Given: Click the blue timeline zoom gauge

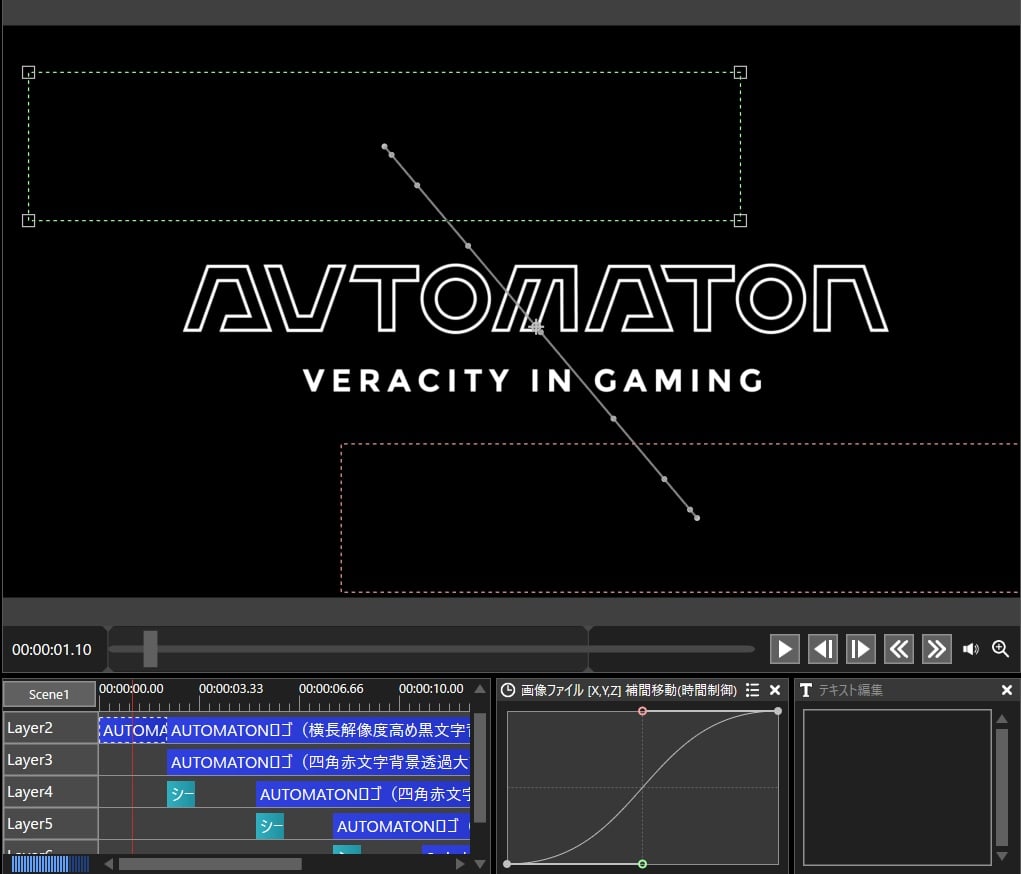Looking at the screenshot, I should 49,864.
